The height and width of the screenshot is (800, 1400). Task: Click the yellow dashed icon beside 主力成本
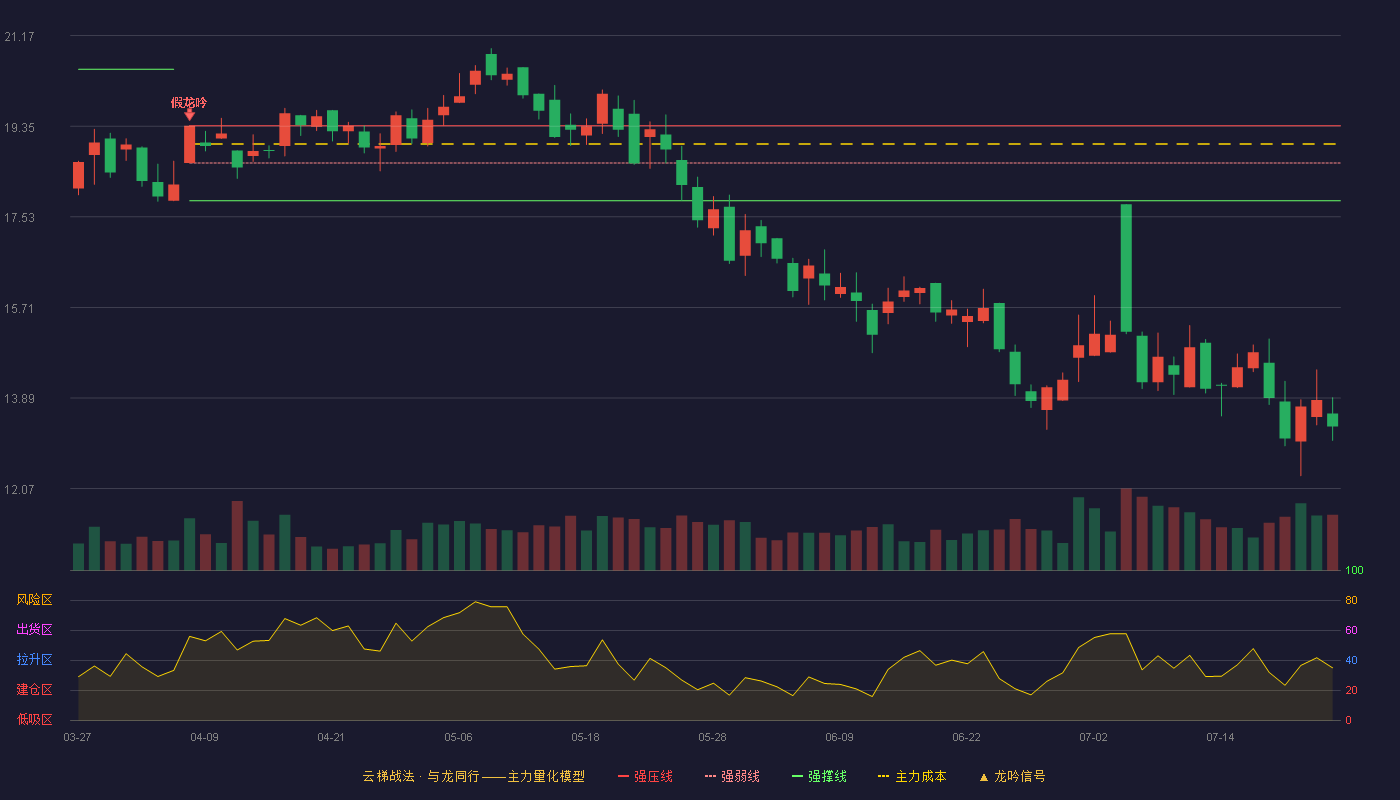coord(883,776)
